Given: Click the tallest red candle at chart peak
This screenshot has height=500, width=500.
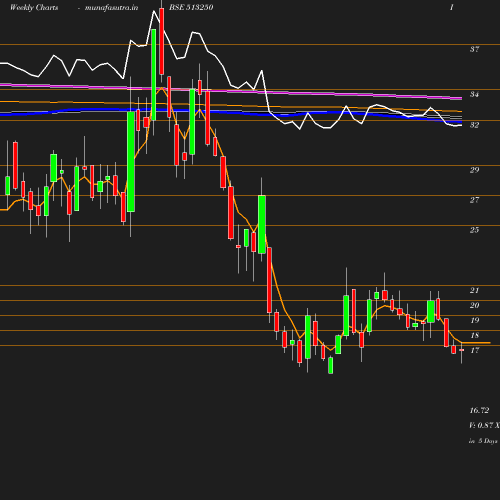Looking at the screenshot, I should click(x=162, y=41).
